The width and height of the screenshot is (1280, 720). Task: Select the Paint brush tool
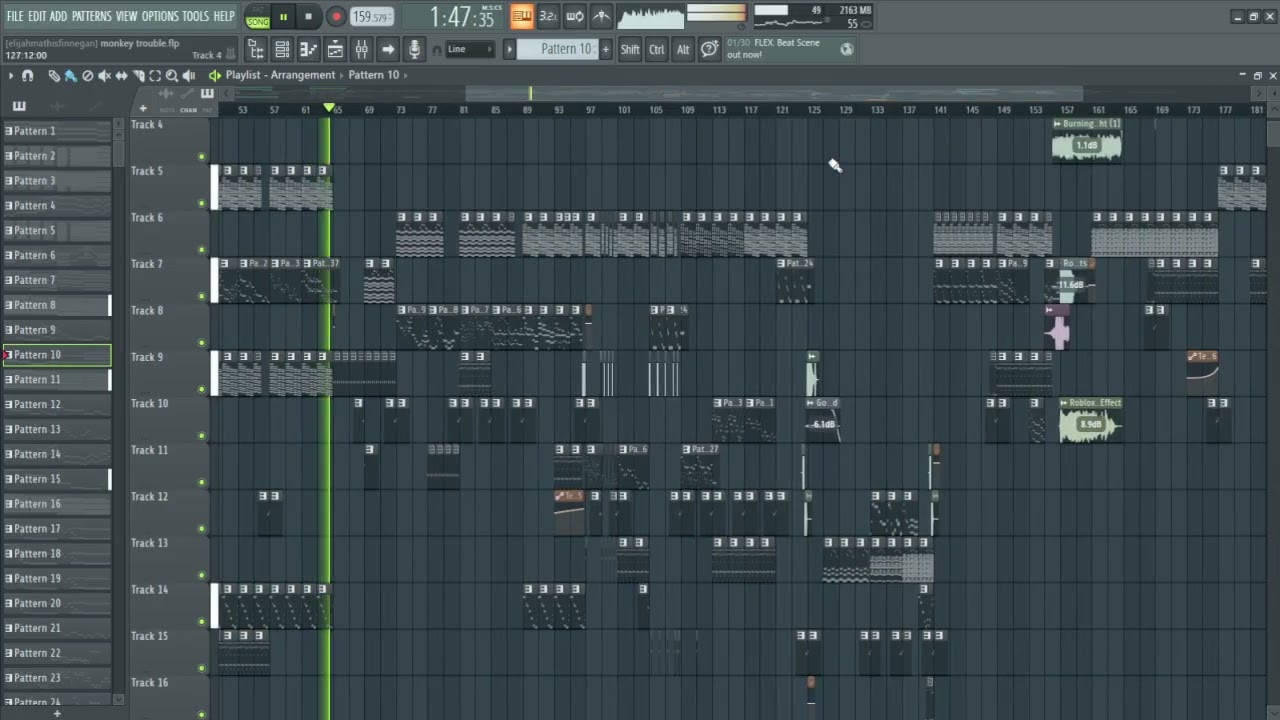pyautogui.click(x=71, y=76)
